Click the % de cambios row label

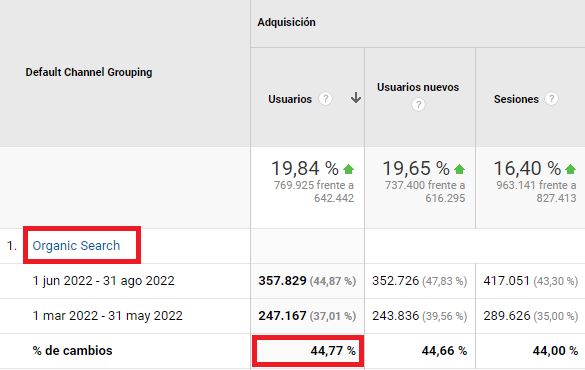pyautogui.click(x=72, y=351)
